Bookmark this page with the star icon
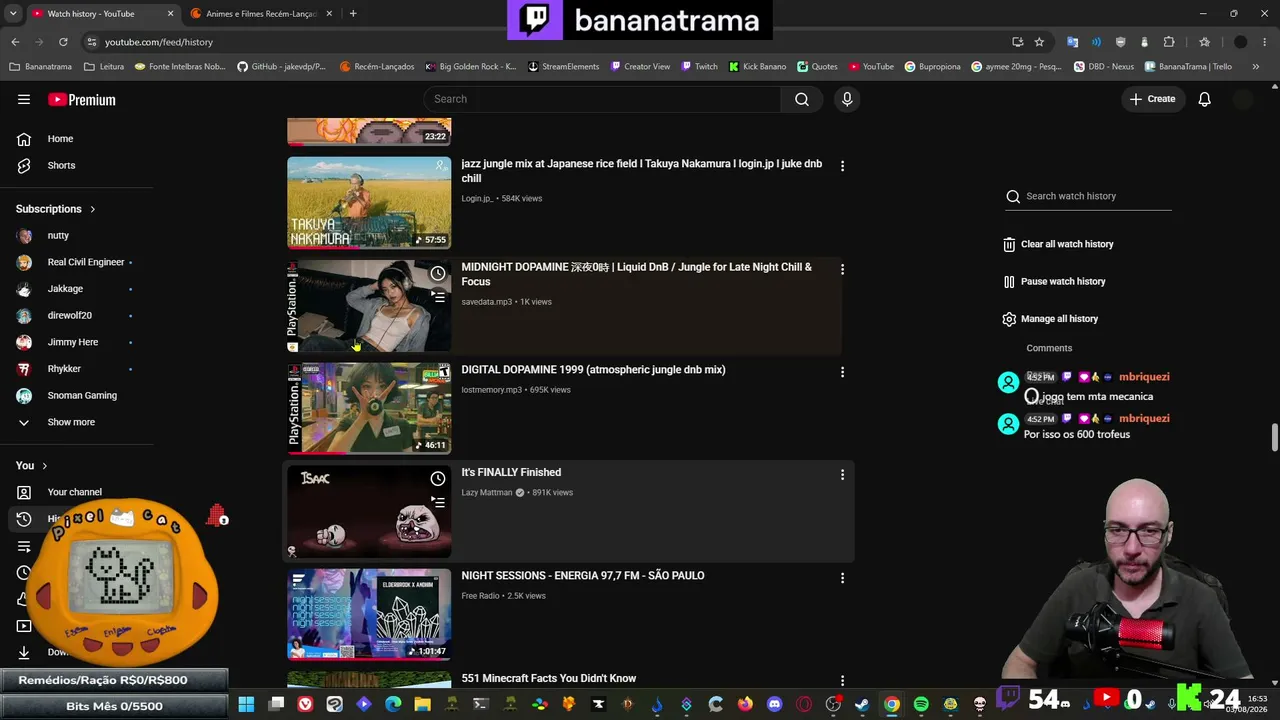The image size is (1280, 720). coord(1039,42)
